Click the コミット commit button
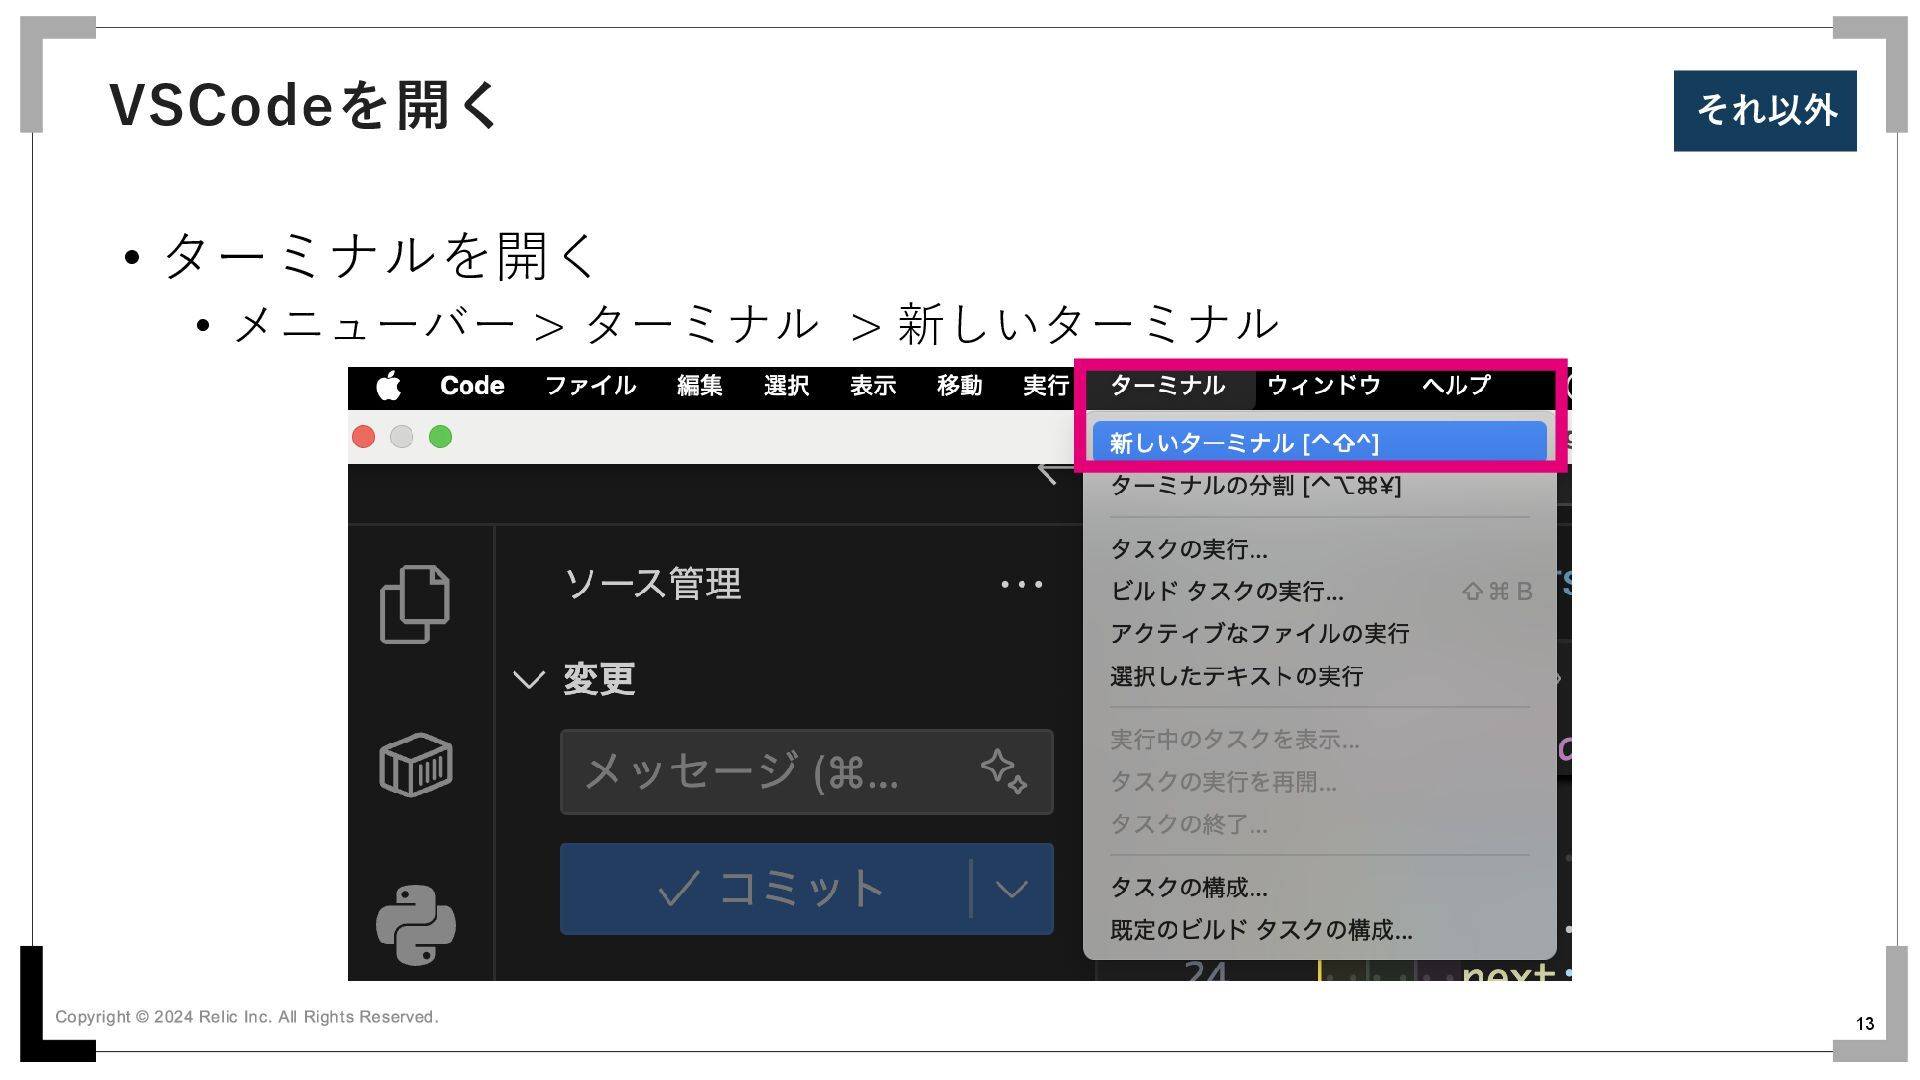Viewport: 1920px width, 1080px height. click(765, 889)
